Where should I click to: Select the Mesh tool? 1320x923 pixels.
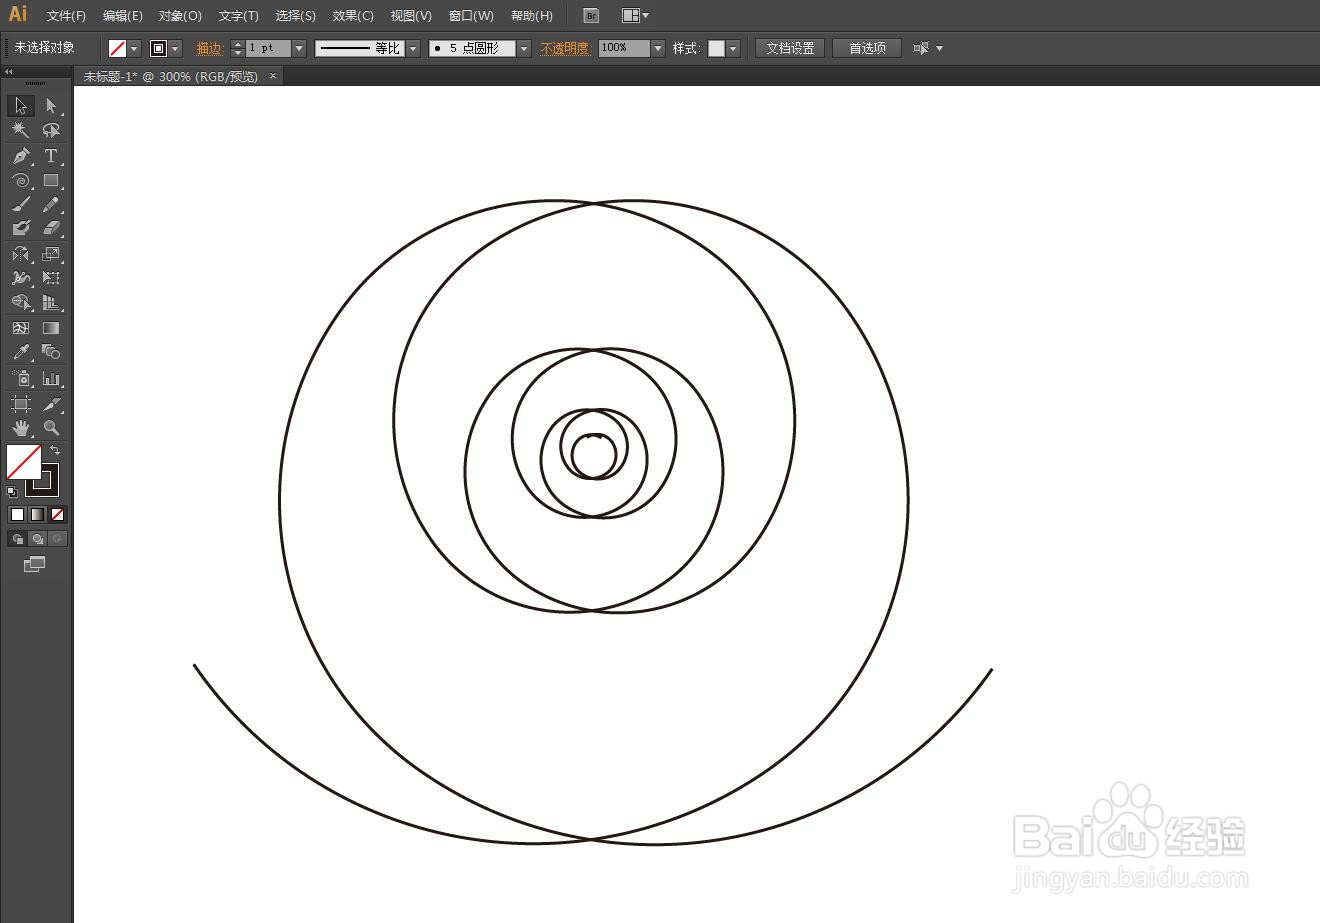pyautogui.click(x=21, y=328)
